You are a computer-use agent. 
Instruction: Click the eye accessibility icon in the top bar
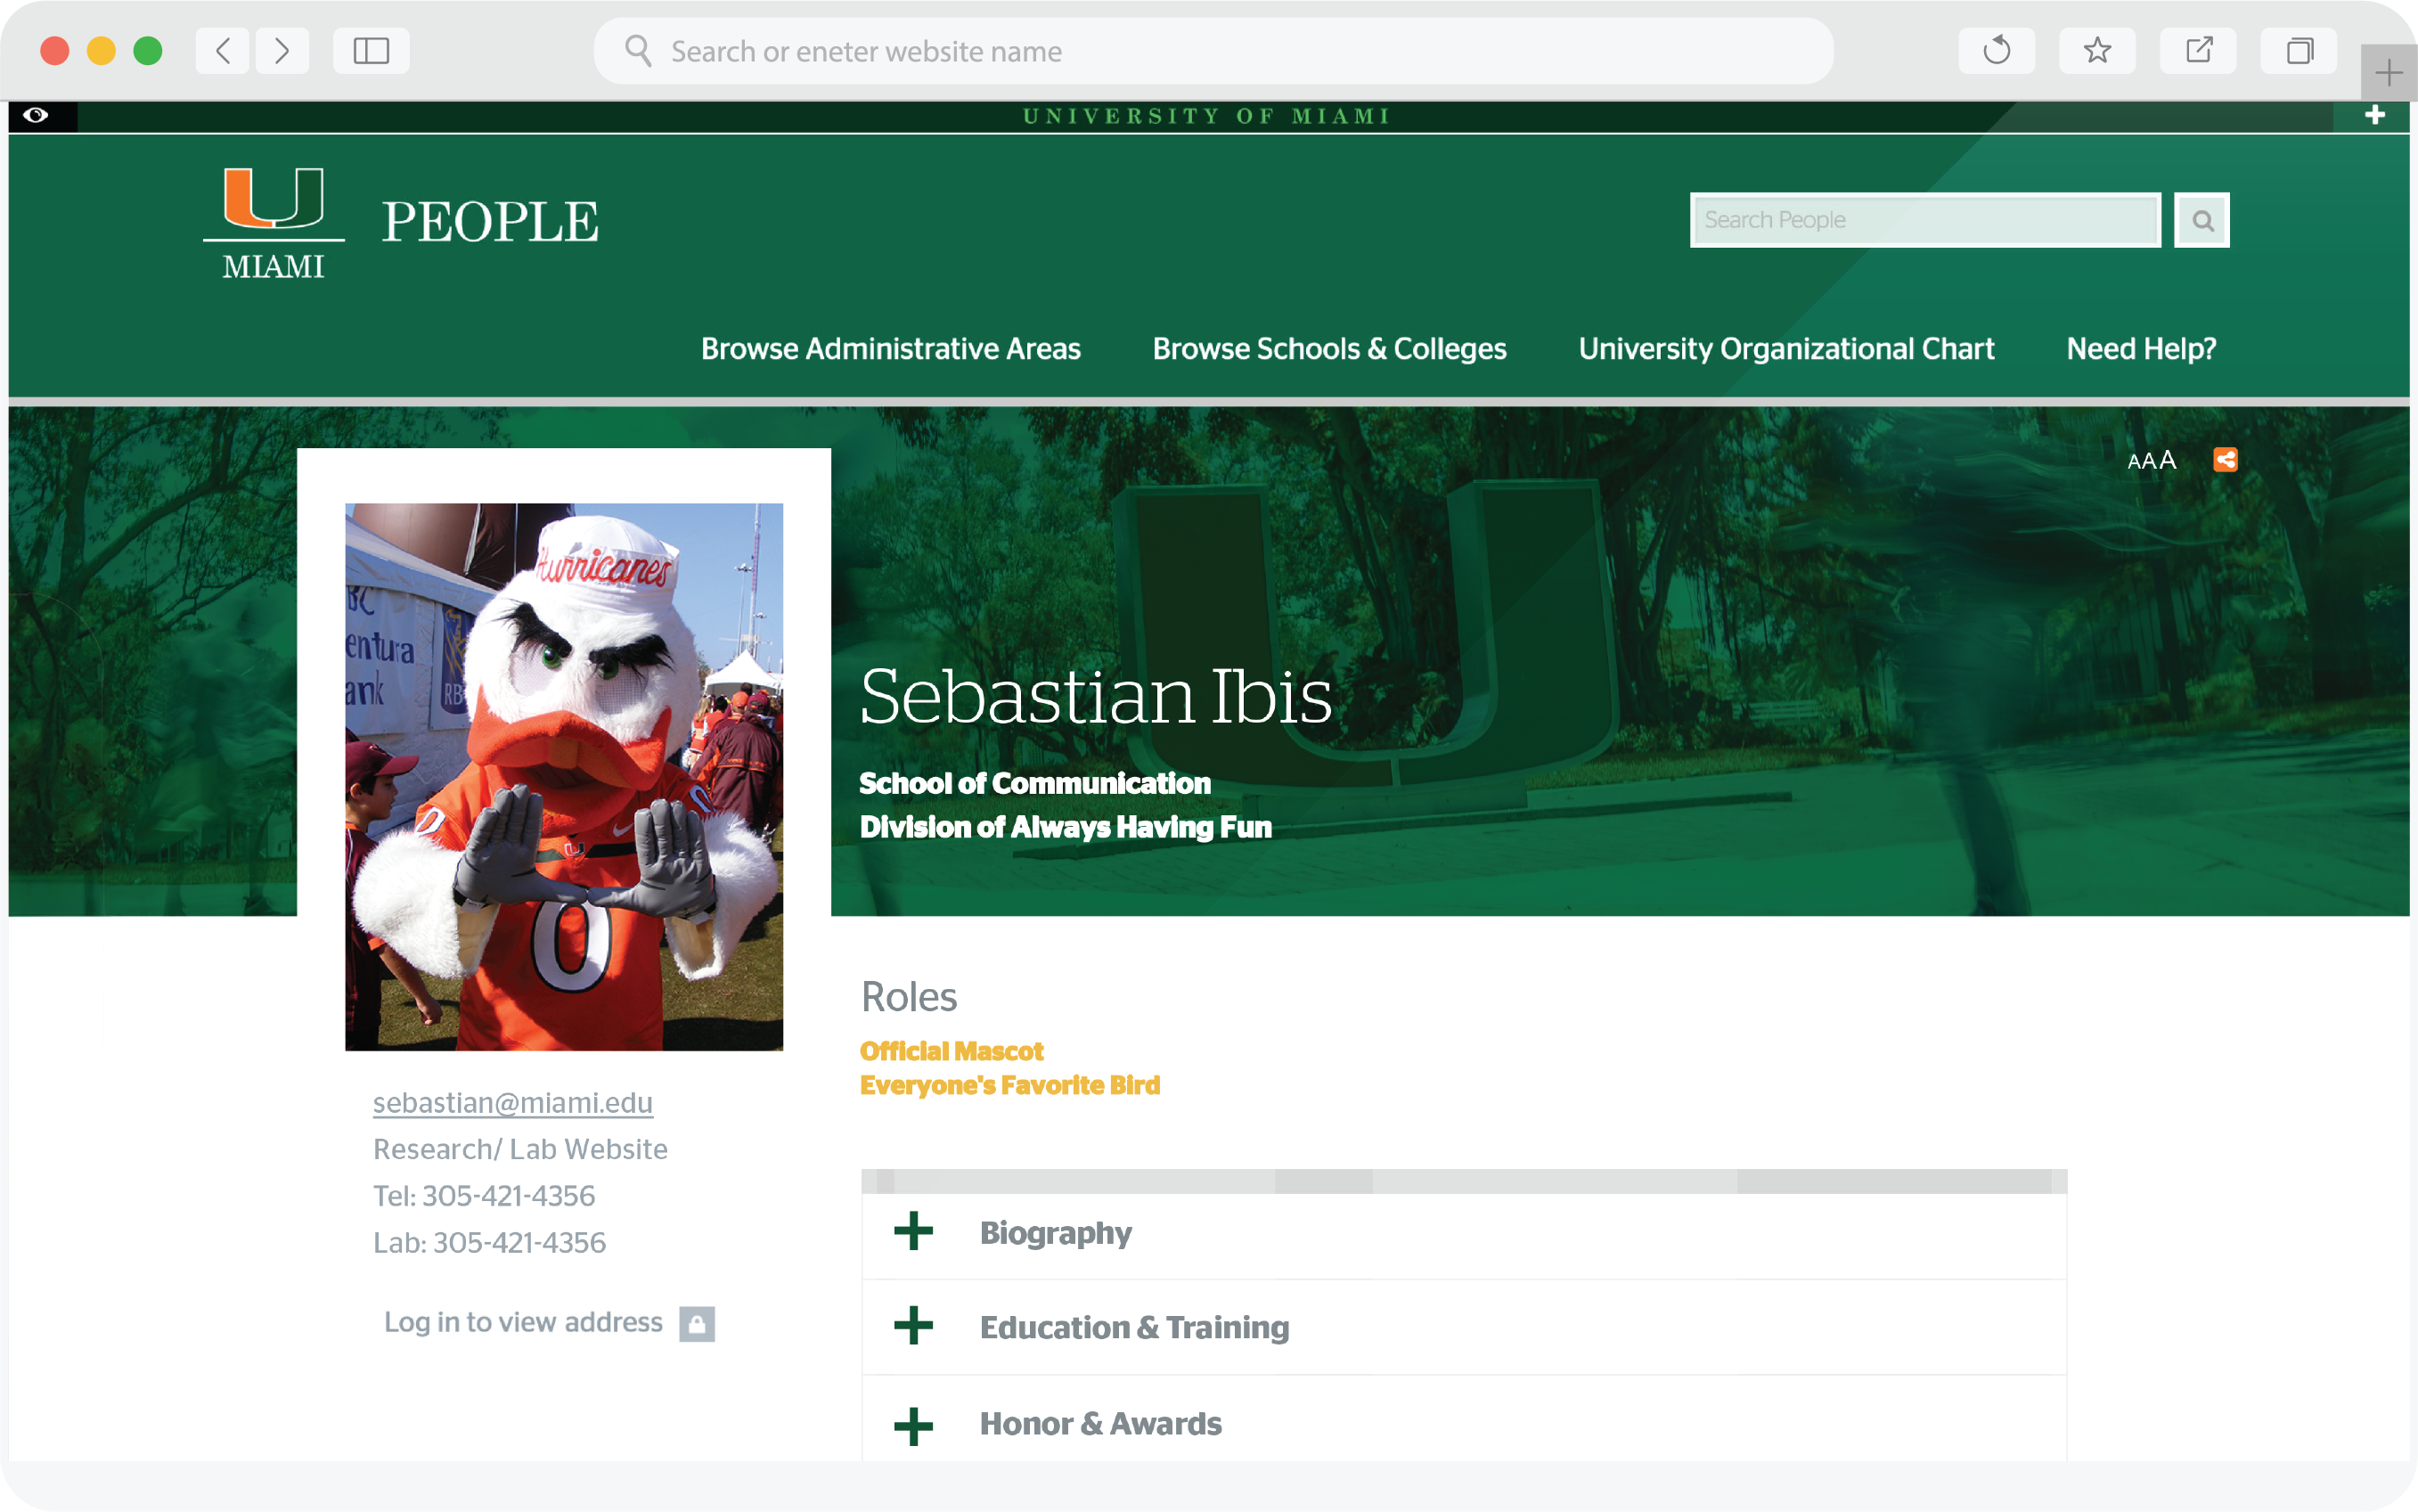click(x=36, y=115)
